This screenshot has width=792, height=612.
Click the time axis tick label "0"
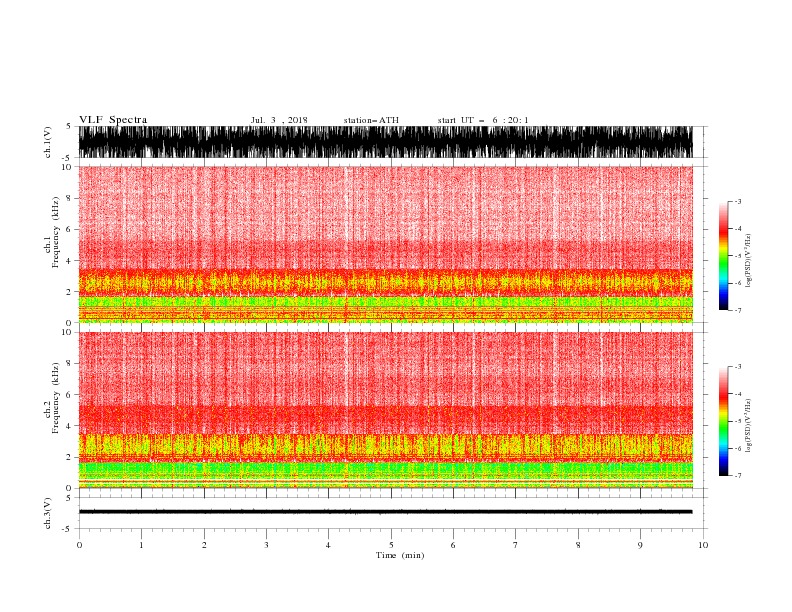click(79, 545)
